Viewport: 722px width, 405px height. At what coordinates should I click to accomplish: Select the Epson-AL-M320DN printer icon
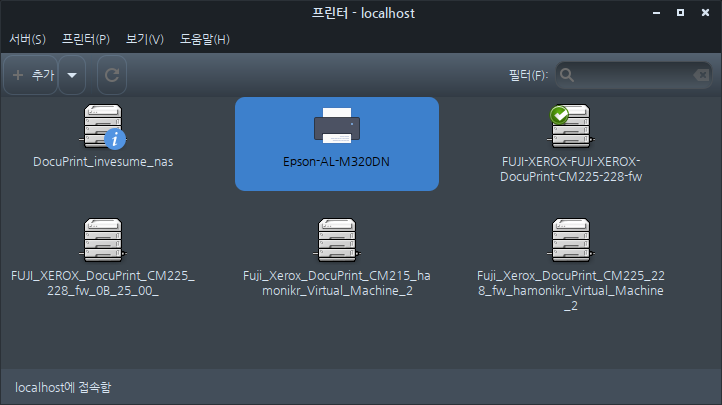(337, 126)
